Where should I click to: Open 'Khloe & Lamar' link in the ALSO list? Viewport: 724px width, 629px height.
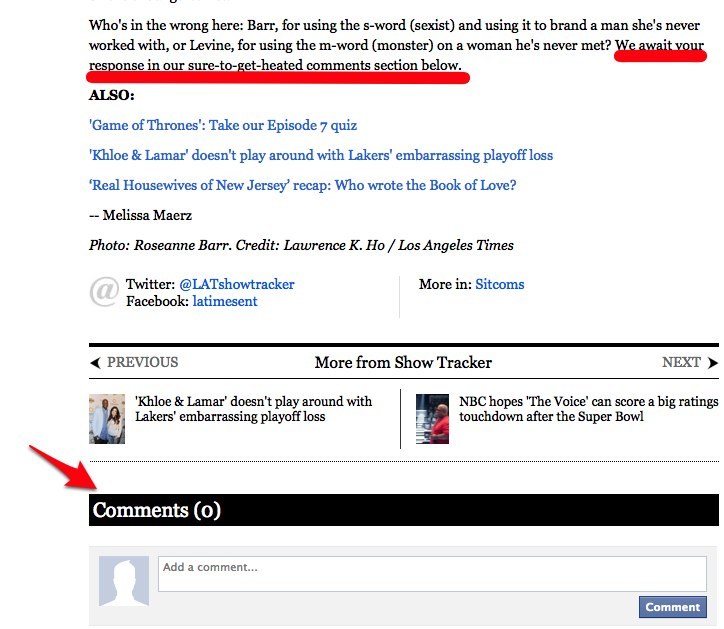click(x=320, y=156)
